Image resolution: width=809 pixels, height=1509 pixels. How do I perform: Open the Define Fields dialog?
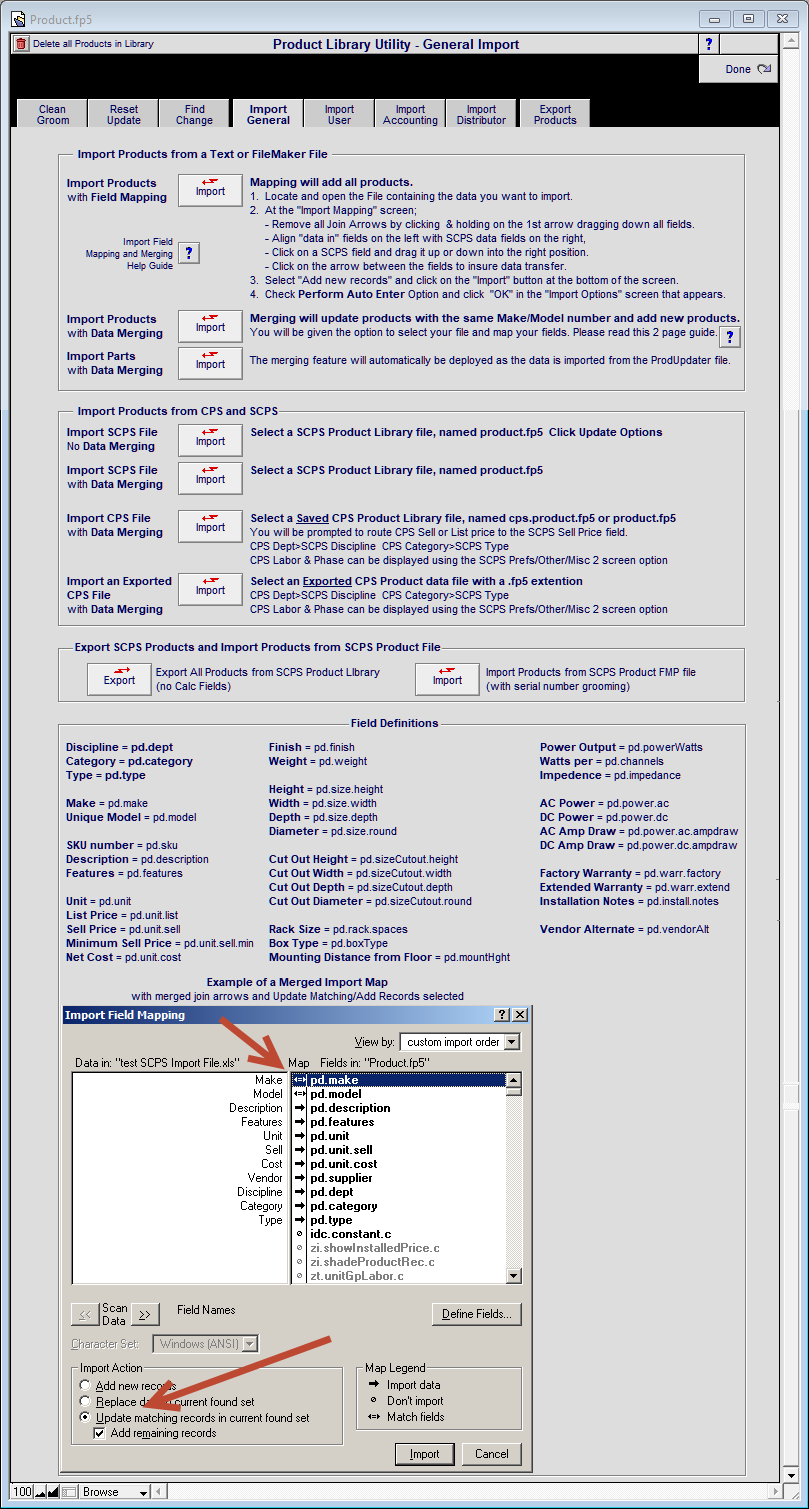[476, 1314]
